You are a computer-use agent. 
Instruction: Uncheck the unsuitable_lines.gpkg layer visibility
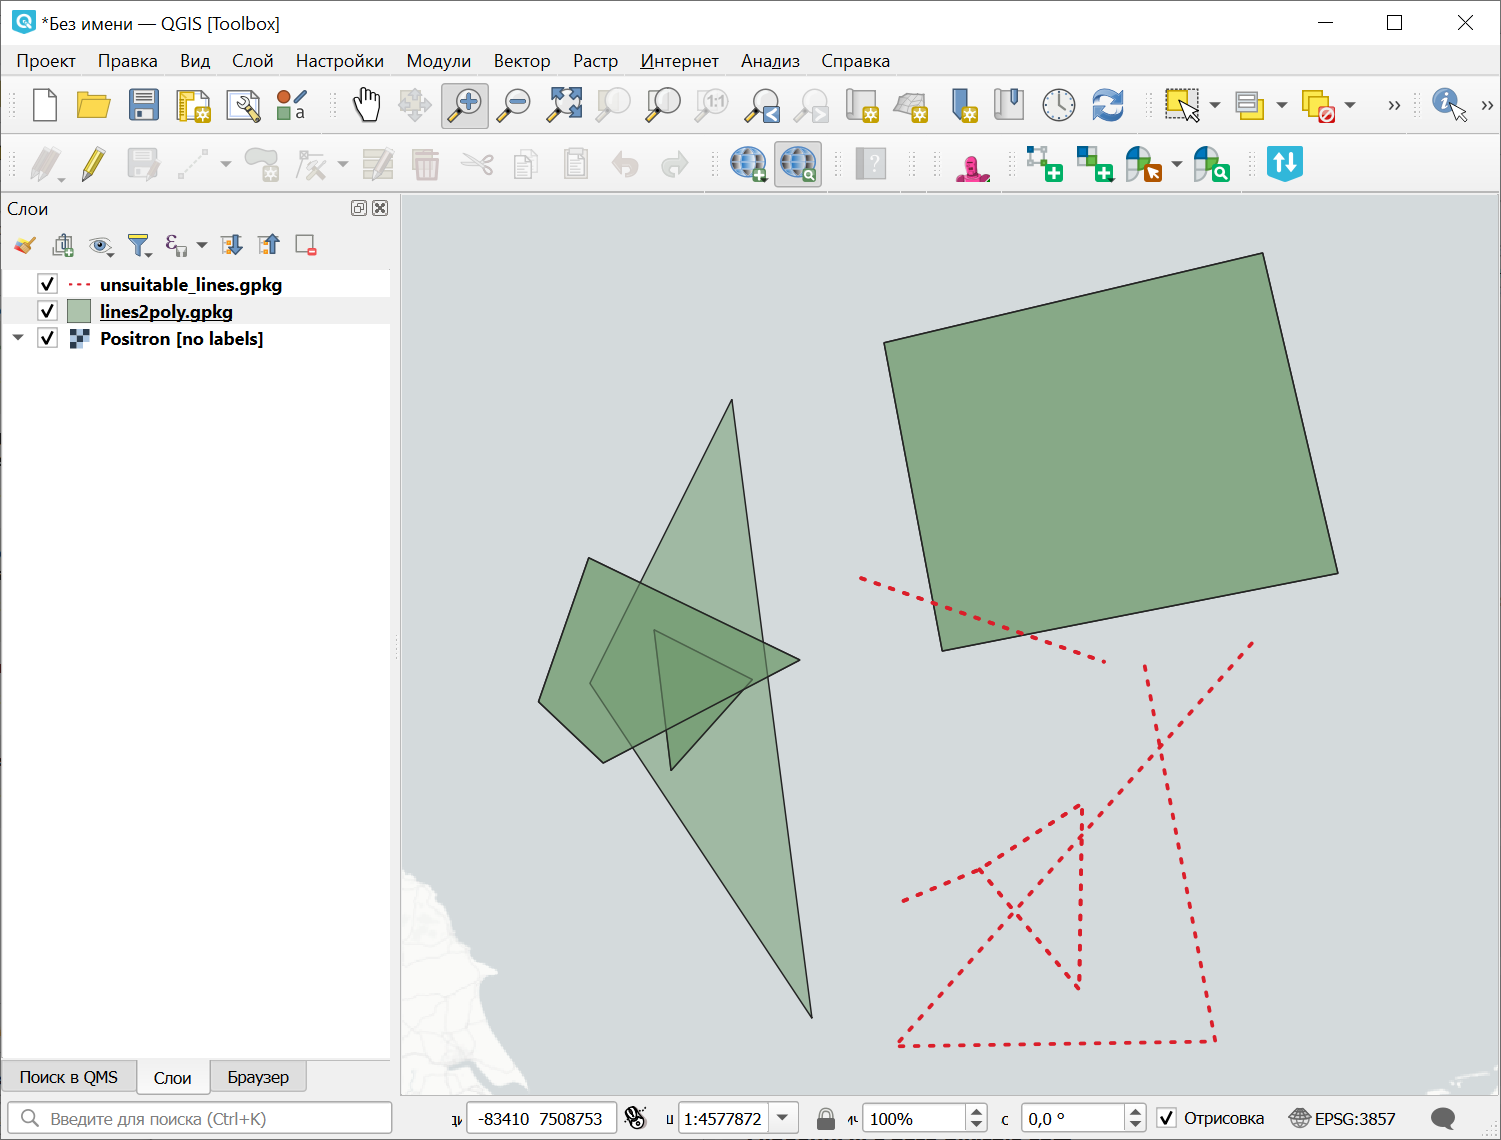pos(47,284)
